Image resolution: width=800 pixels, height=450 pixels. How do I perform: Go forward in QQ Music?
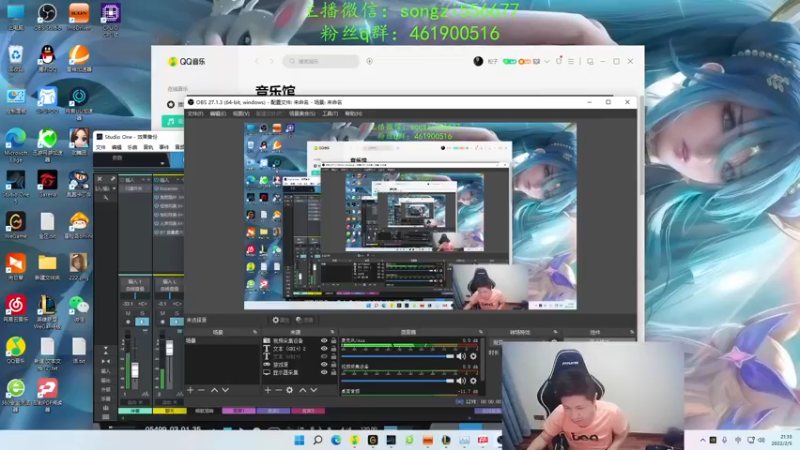pos(271,61)
